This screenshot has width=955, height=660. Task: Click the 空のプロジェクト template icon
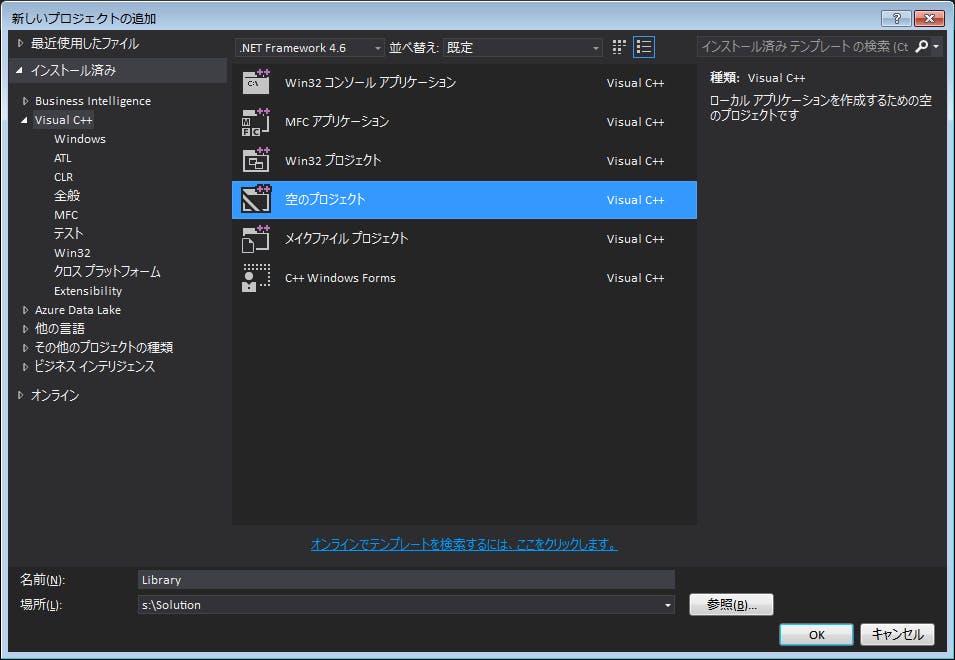(x=256, y=199)
